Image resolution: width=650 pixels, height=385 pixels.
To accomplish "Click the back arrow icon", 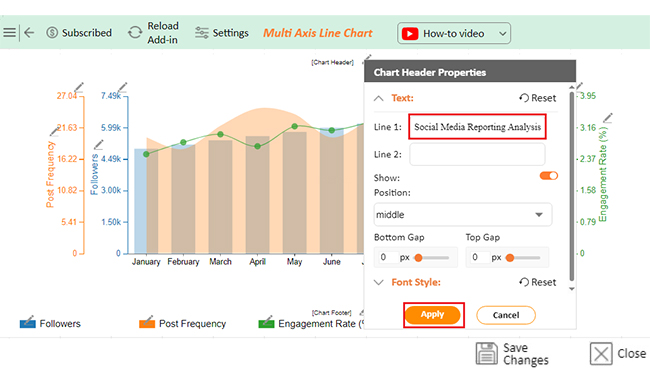I will point(29,32).
